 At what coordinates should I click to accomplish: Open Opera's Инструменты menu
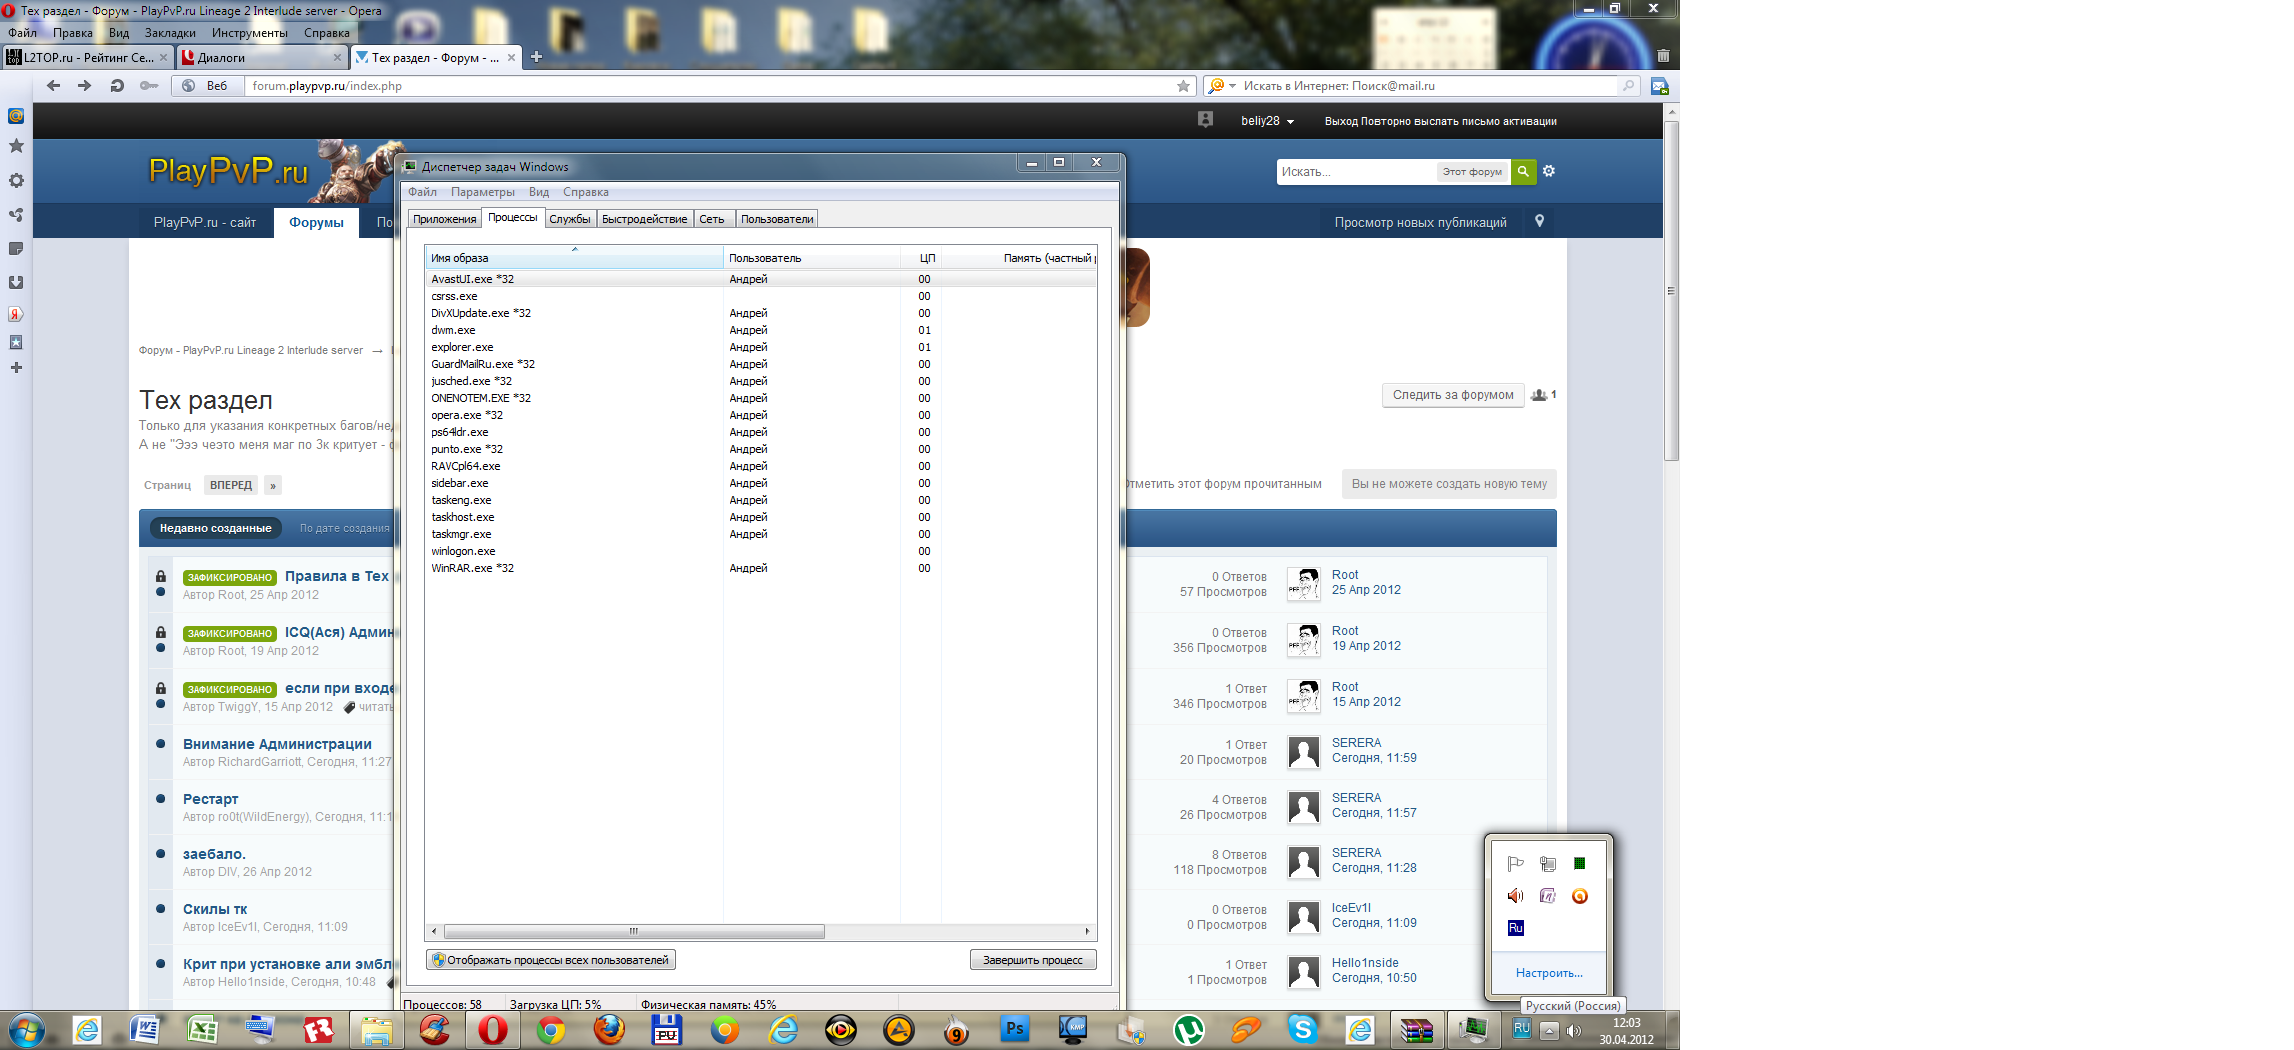click(x=250, y=33)
